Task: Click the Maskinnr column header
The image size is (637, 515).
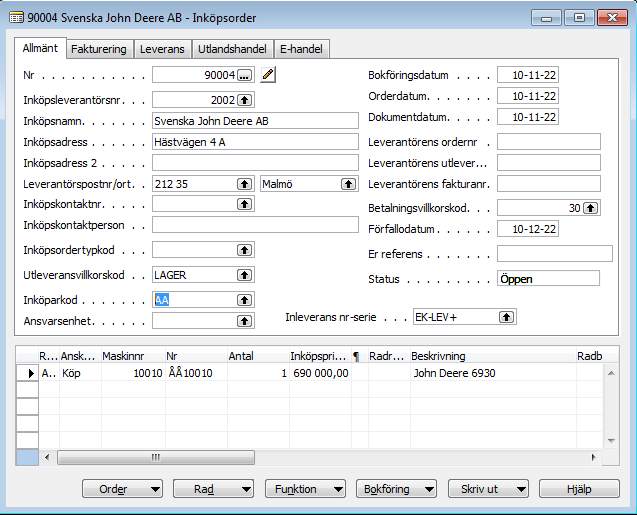Action: coord(133,356)
